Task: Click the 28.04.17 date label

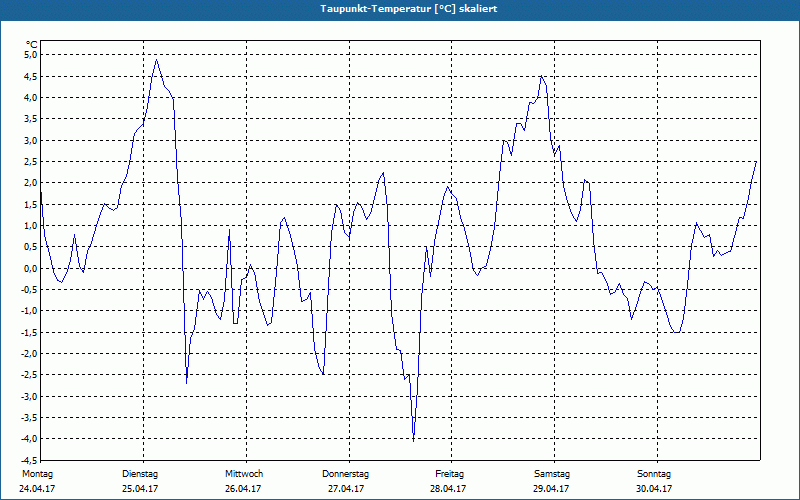Action: 448,489
